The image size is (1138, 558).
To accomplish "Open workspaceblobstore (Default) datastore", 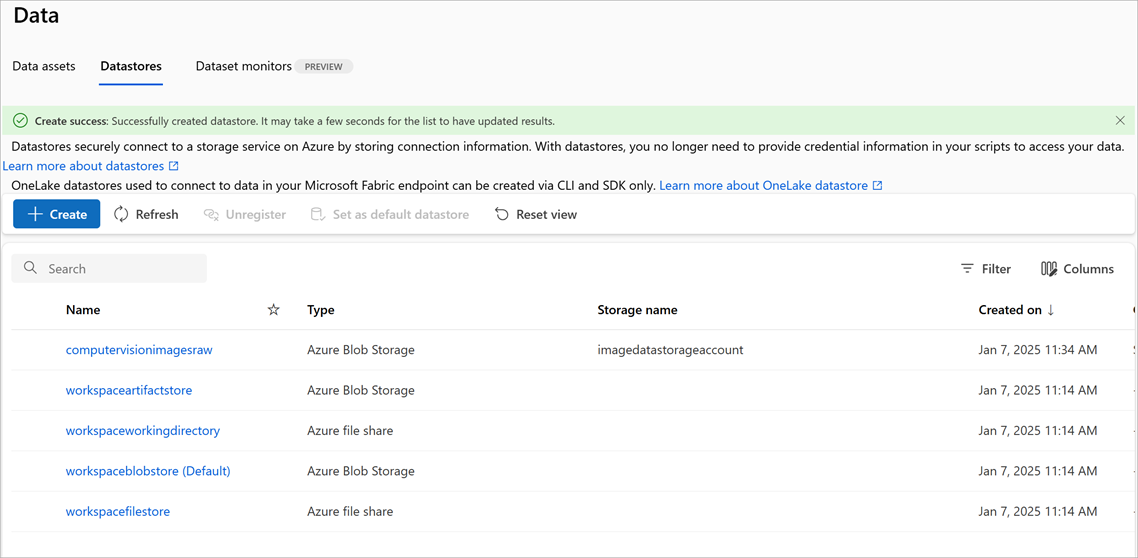I will click(x=148, y=471).
